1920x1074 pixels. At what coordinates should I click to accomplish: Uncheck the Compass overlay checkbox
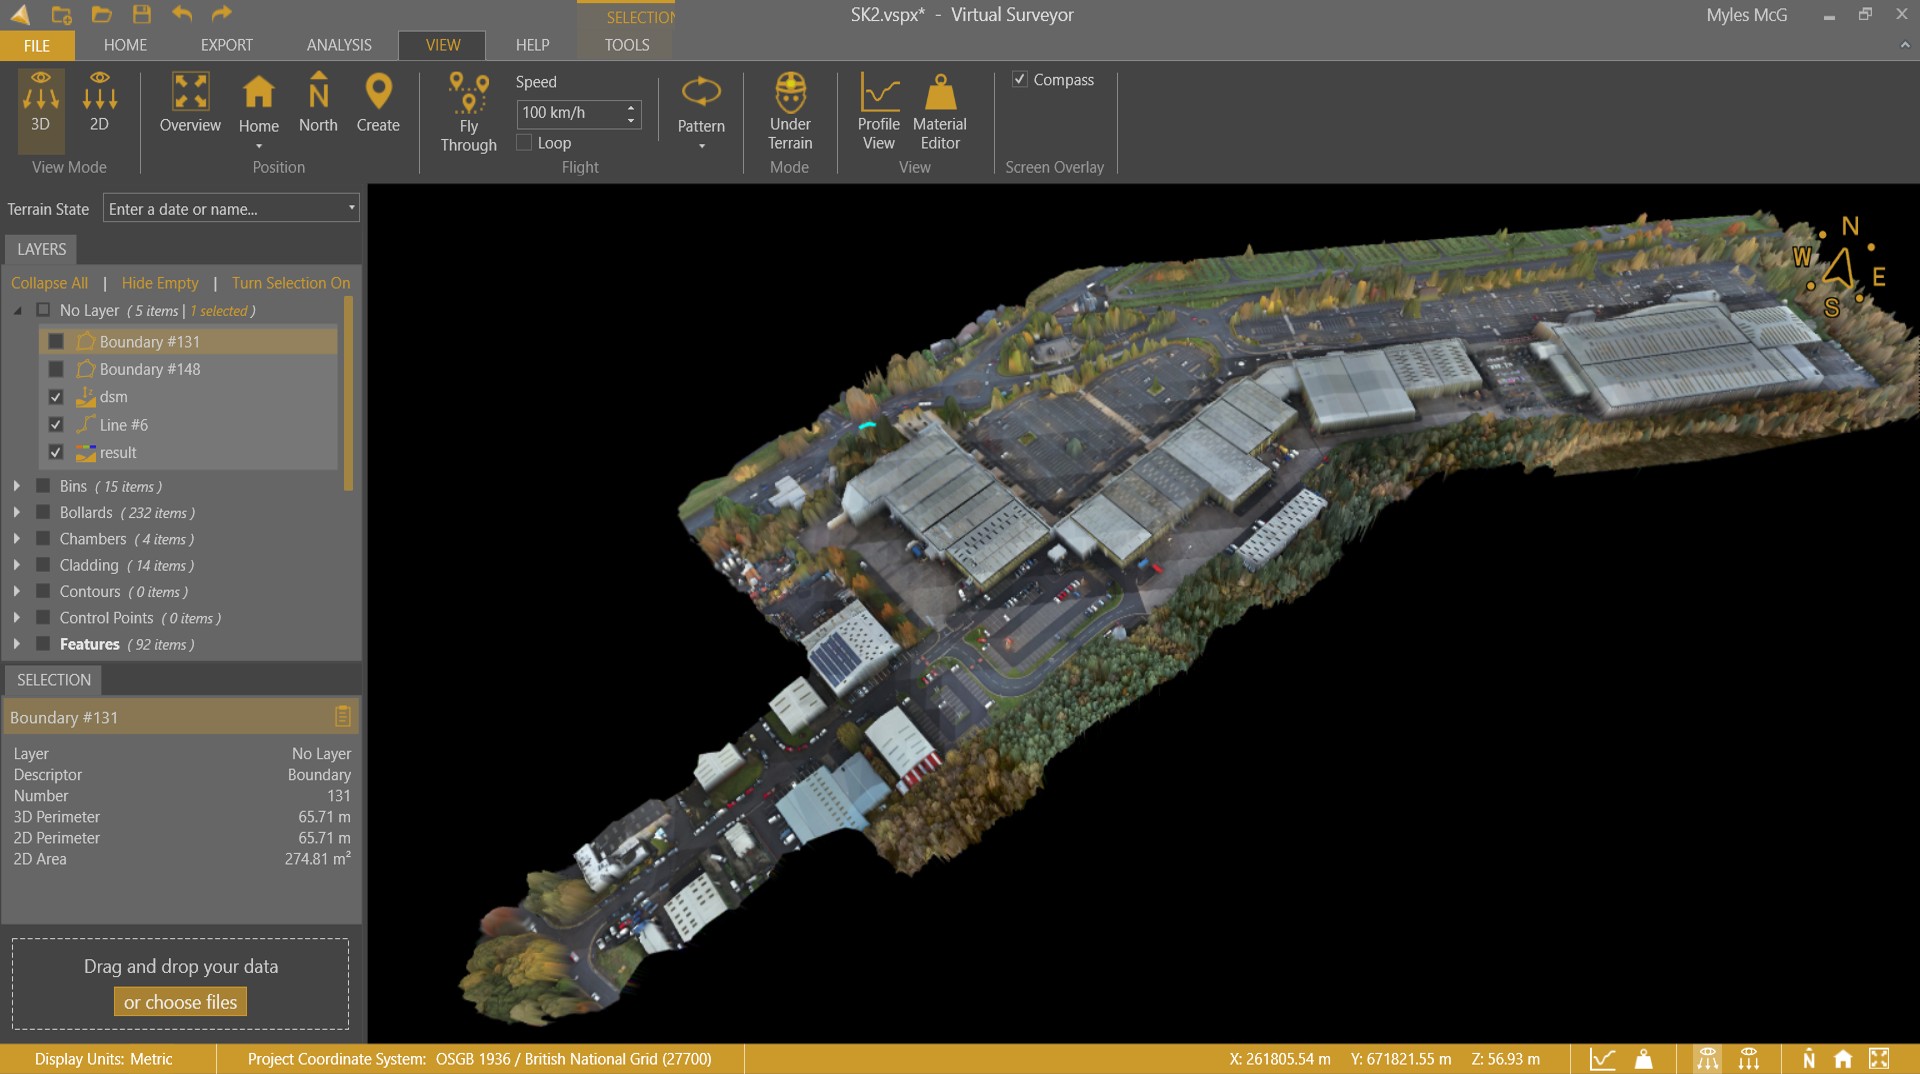[x=1020, y=79]
